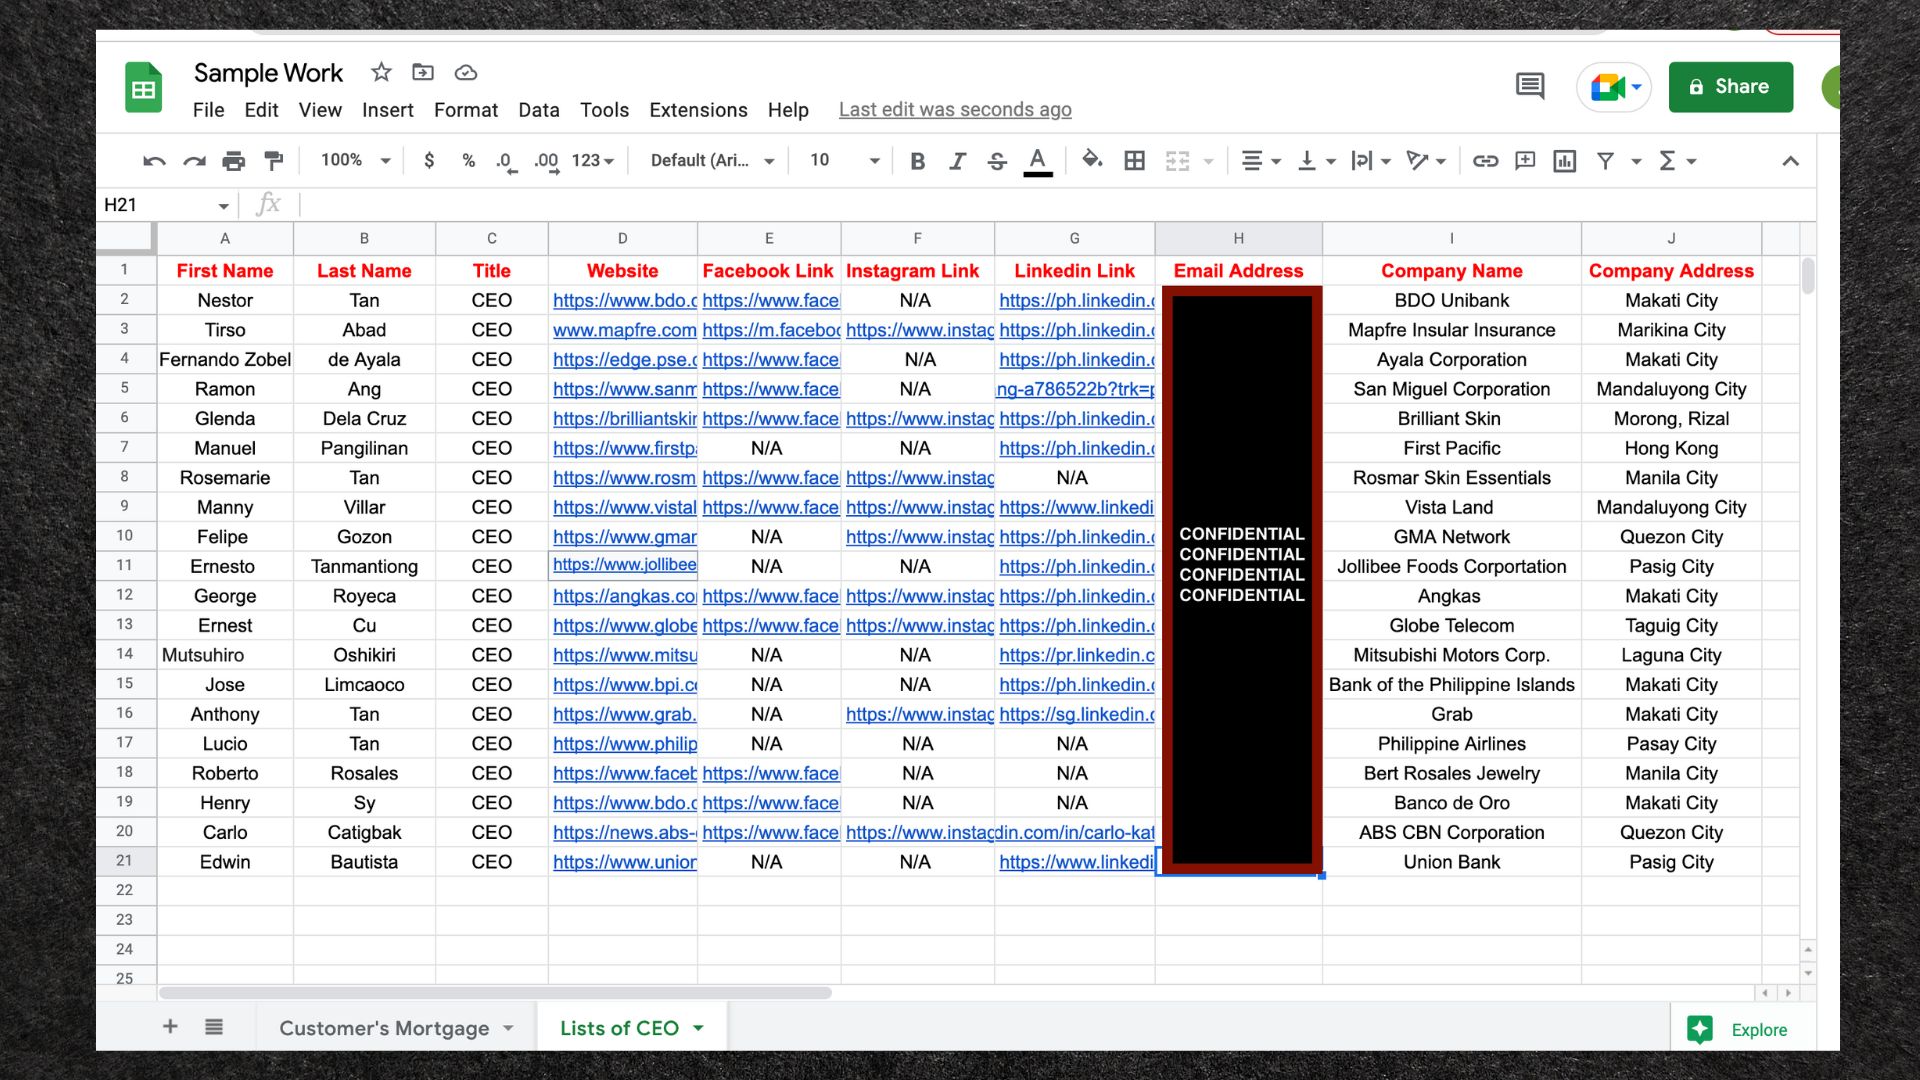Toggle strikethrough formatting
The width and height of the screenshot is (1920, 1080).
pyautogui.click(x=997, y=161)
